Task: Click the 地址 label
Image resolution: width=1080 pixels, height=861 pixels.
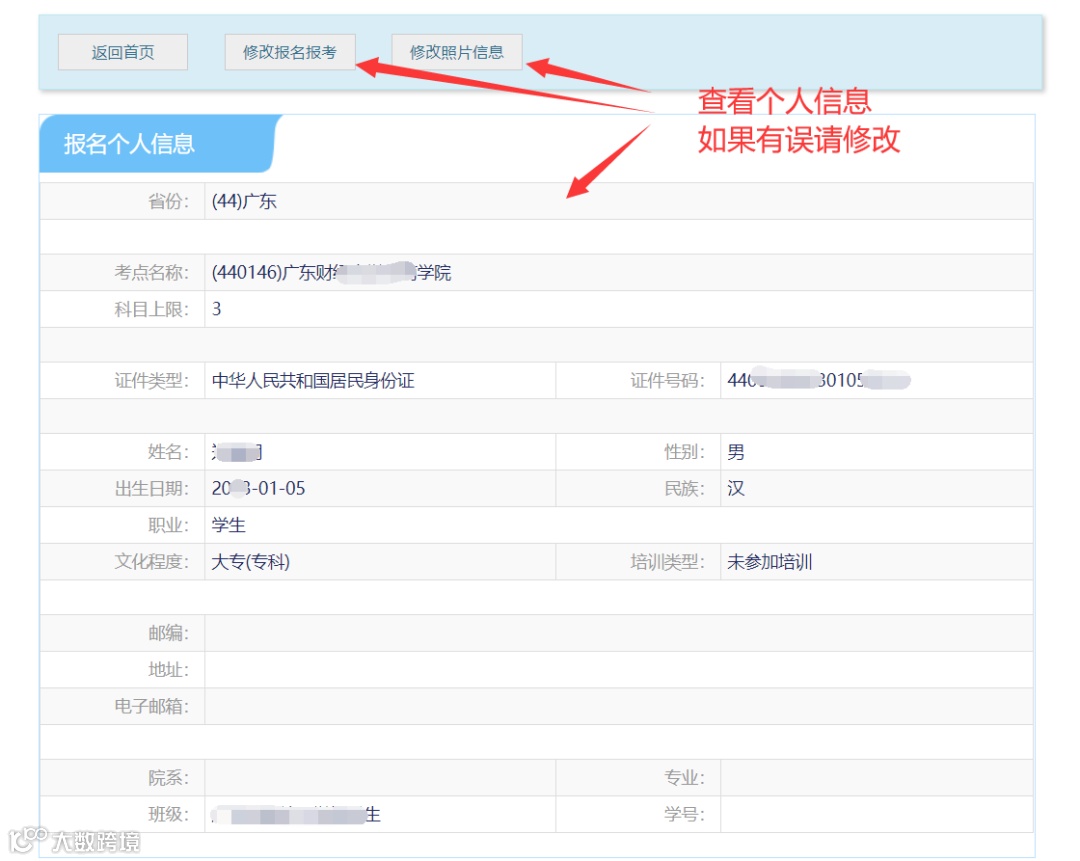Action: (168, 670)
